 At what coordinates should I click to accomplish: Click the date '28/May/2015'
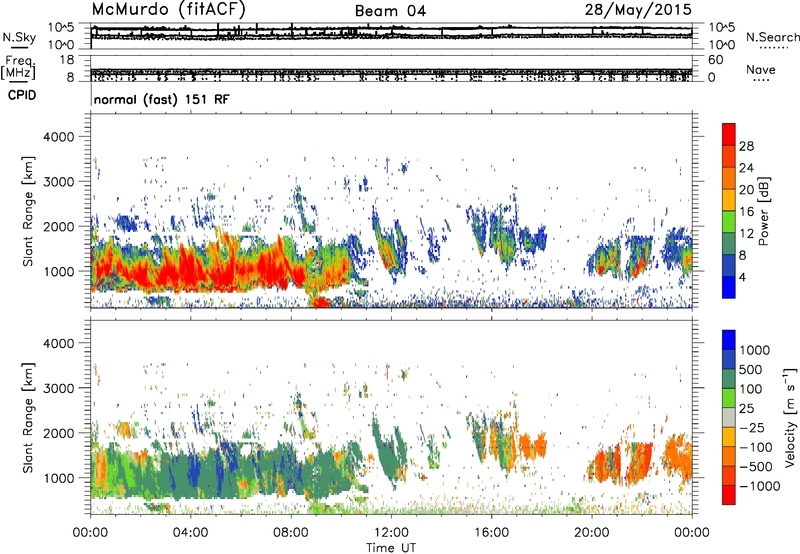(x=638, y=9)
